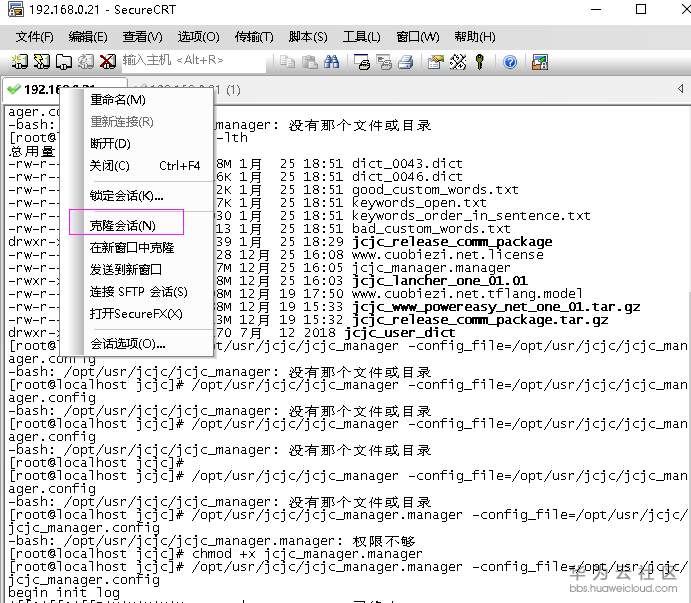Screen dimensions: 691x603
Task: Click the Disconnect red X icon
Action: coord(108,62)
